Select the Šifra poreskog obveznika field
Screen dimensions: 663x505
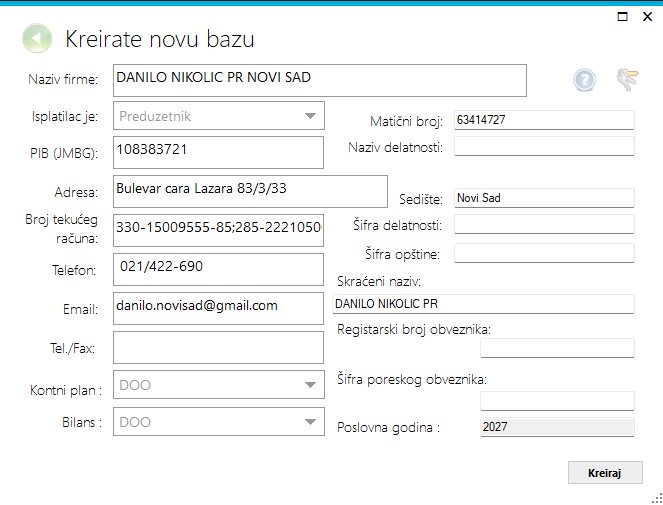click(557, 401)
